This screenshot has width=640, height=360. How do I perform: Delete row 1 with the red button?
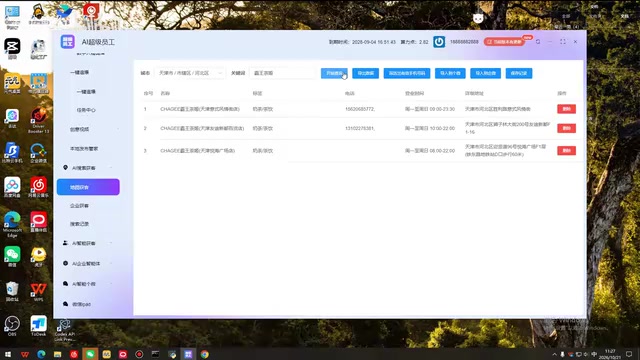(567, 109)
